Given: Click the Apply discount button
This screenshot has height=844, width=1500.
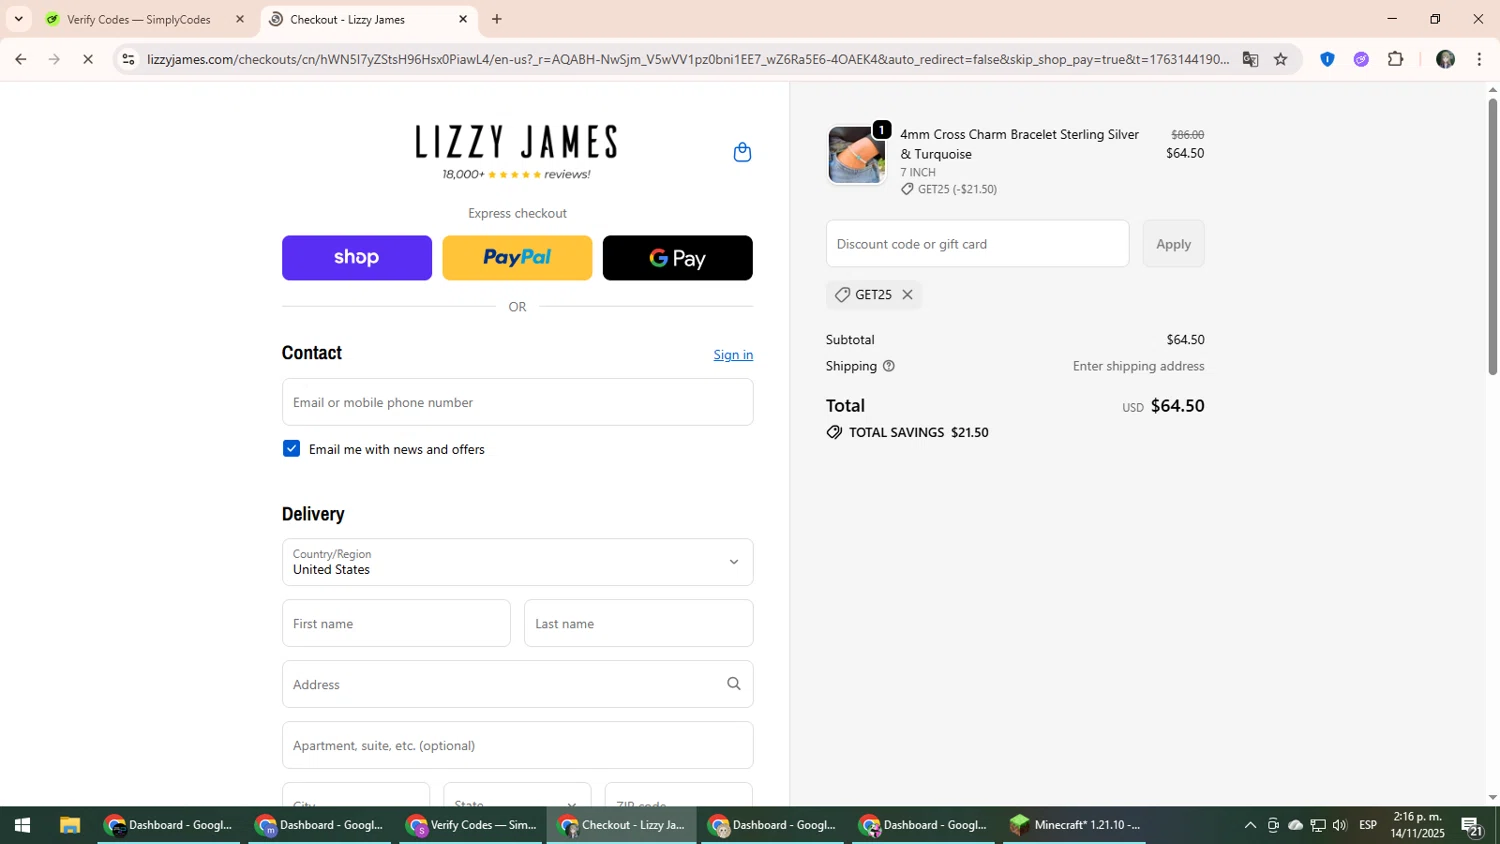Looking at the screenshot, I should 1173,244.
